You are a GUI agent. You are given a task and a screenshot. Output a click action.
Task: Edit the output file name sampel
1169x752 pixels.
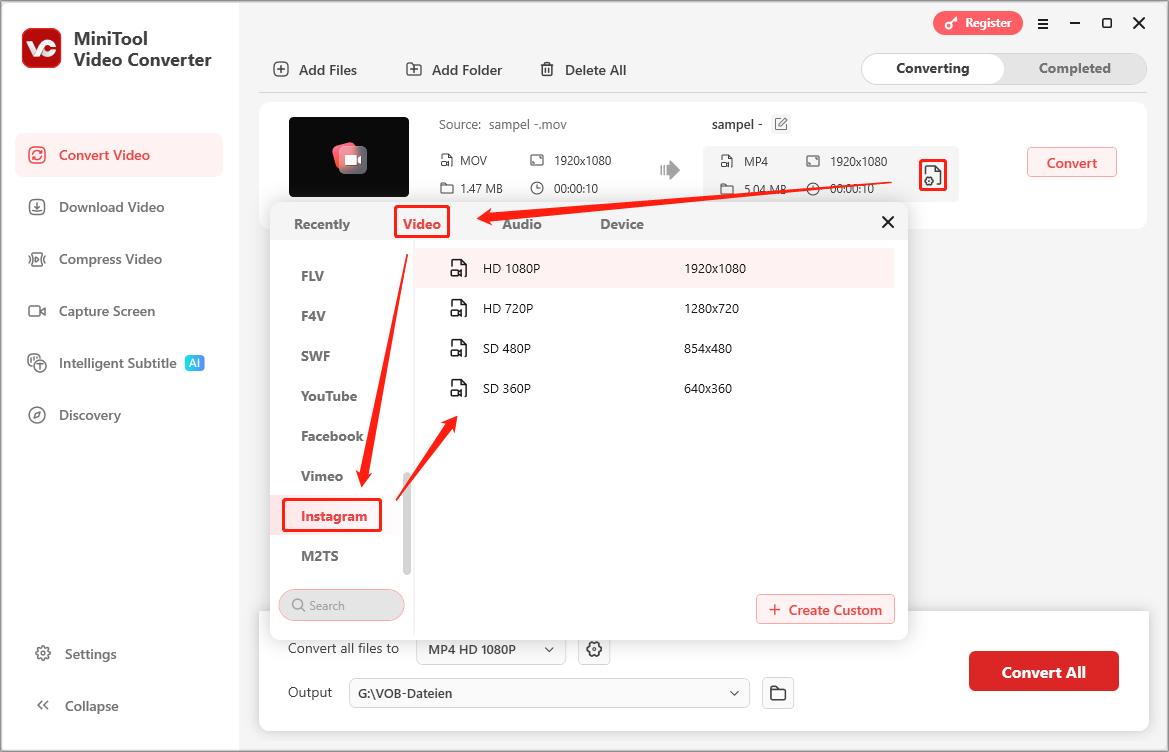pos(781,124)
